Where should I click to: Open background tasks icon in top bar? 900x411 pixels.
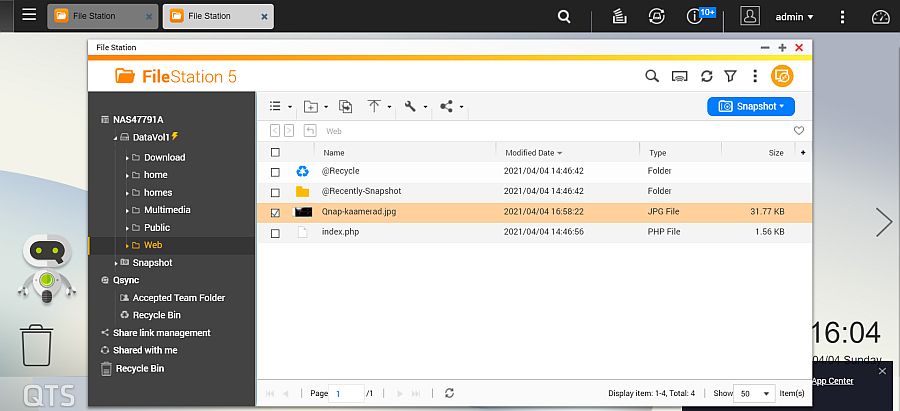[619, 17]
